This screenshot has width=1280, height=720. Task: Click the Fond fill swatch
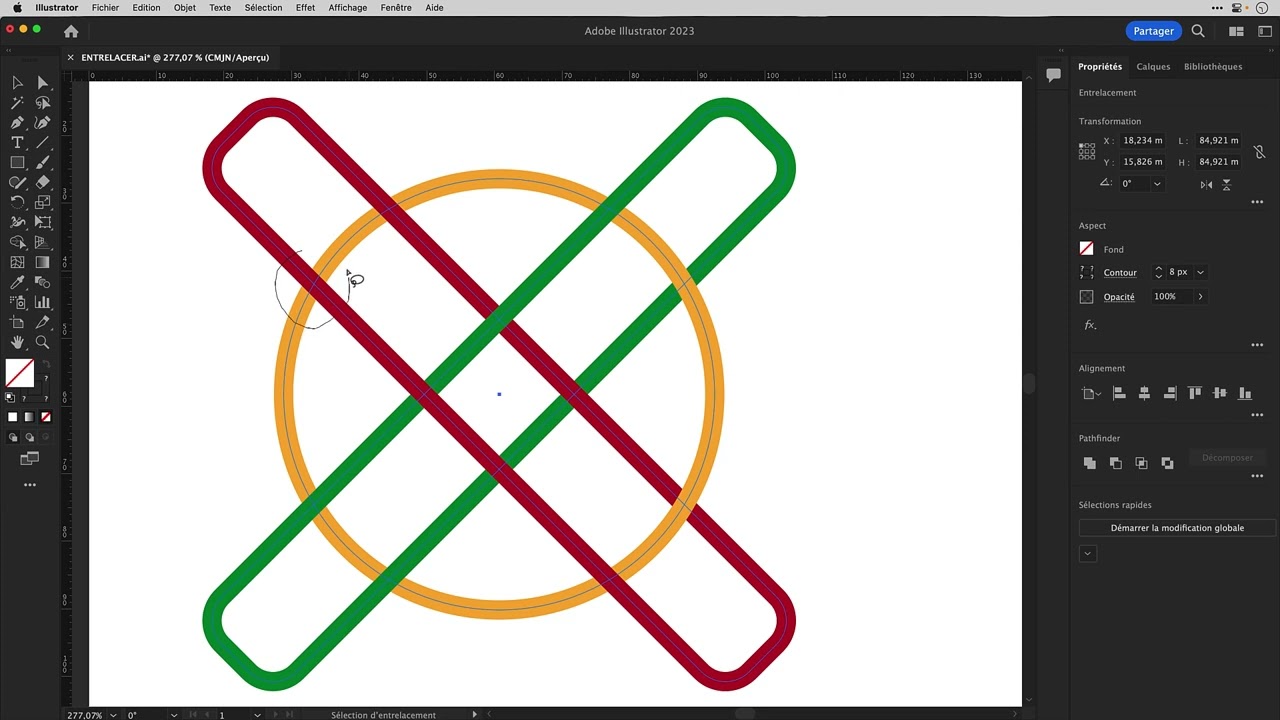point(1086,249)
